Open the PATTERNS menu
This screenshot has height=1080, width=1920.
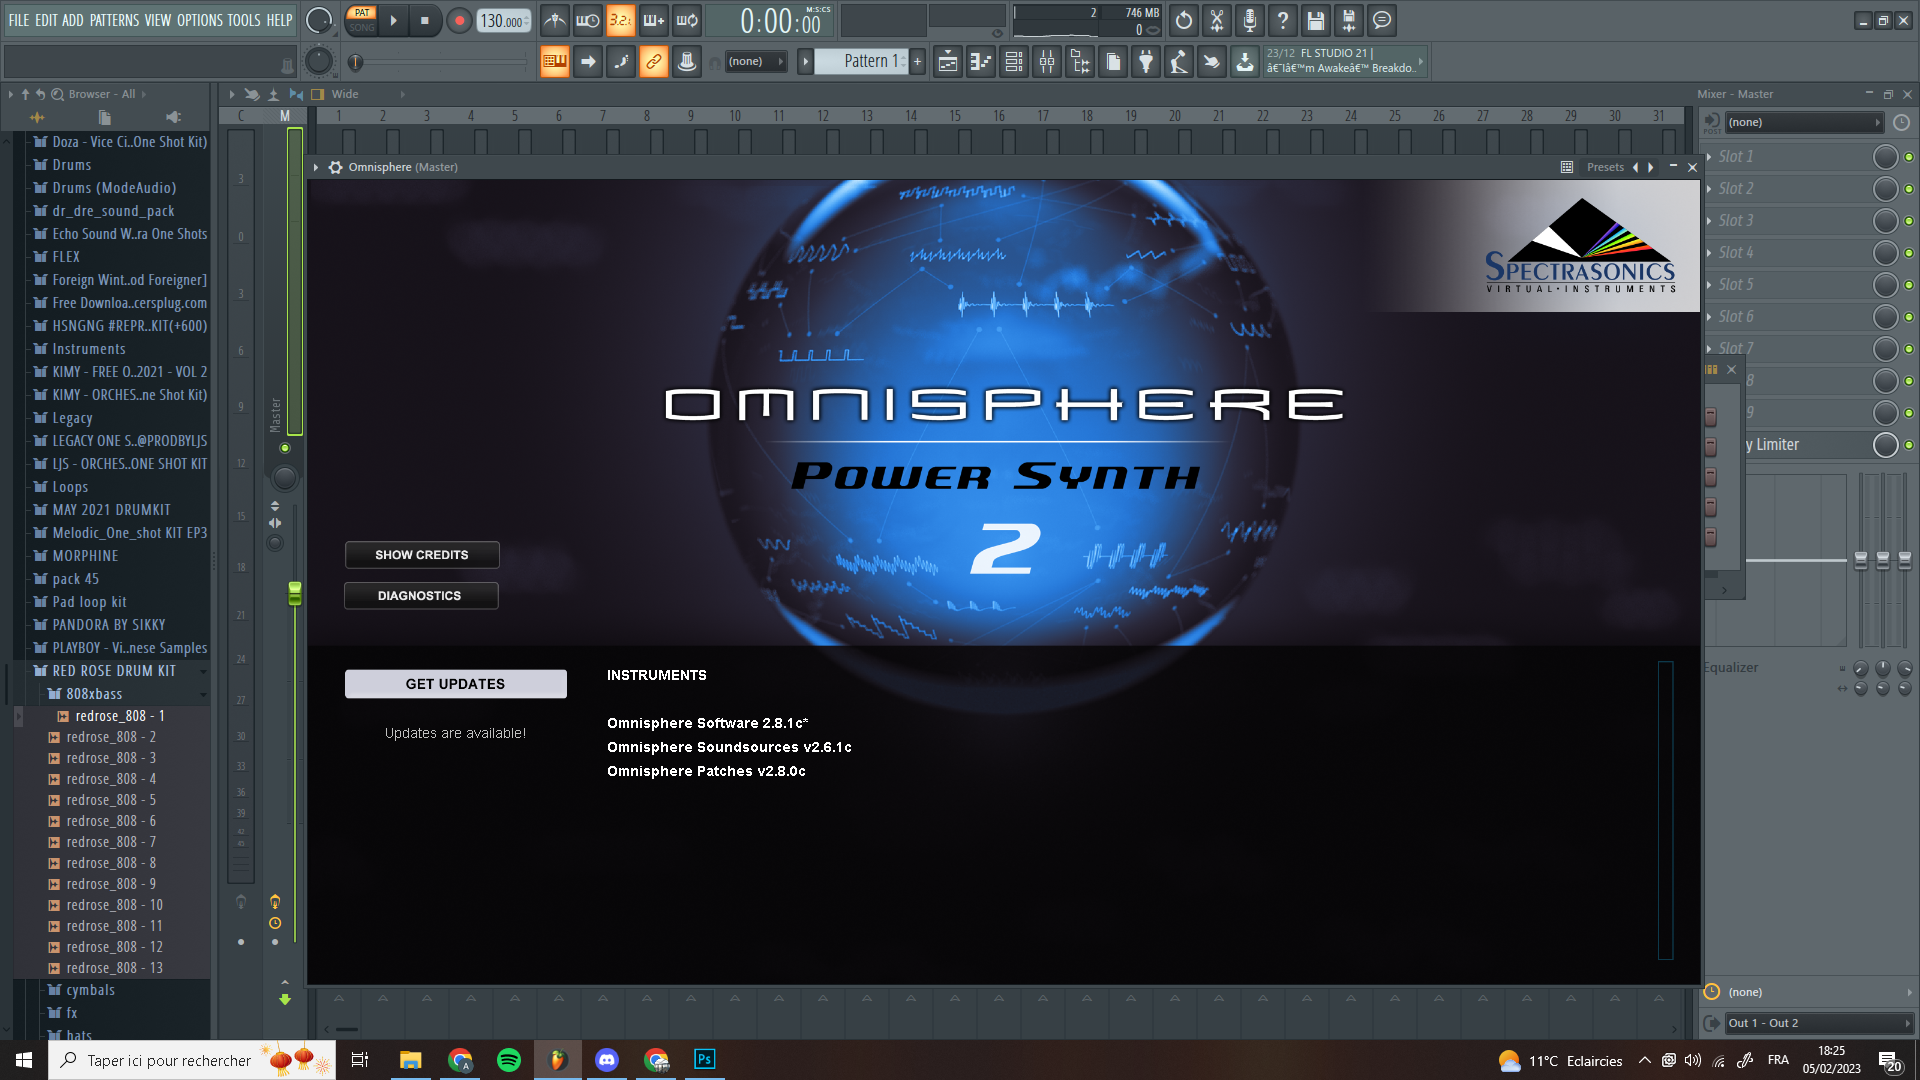tap(114, 20)
